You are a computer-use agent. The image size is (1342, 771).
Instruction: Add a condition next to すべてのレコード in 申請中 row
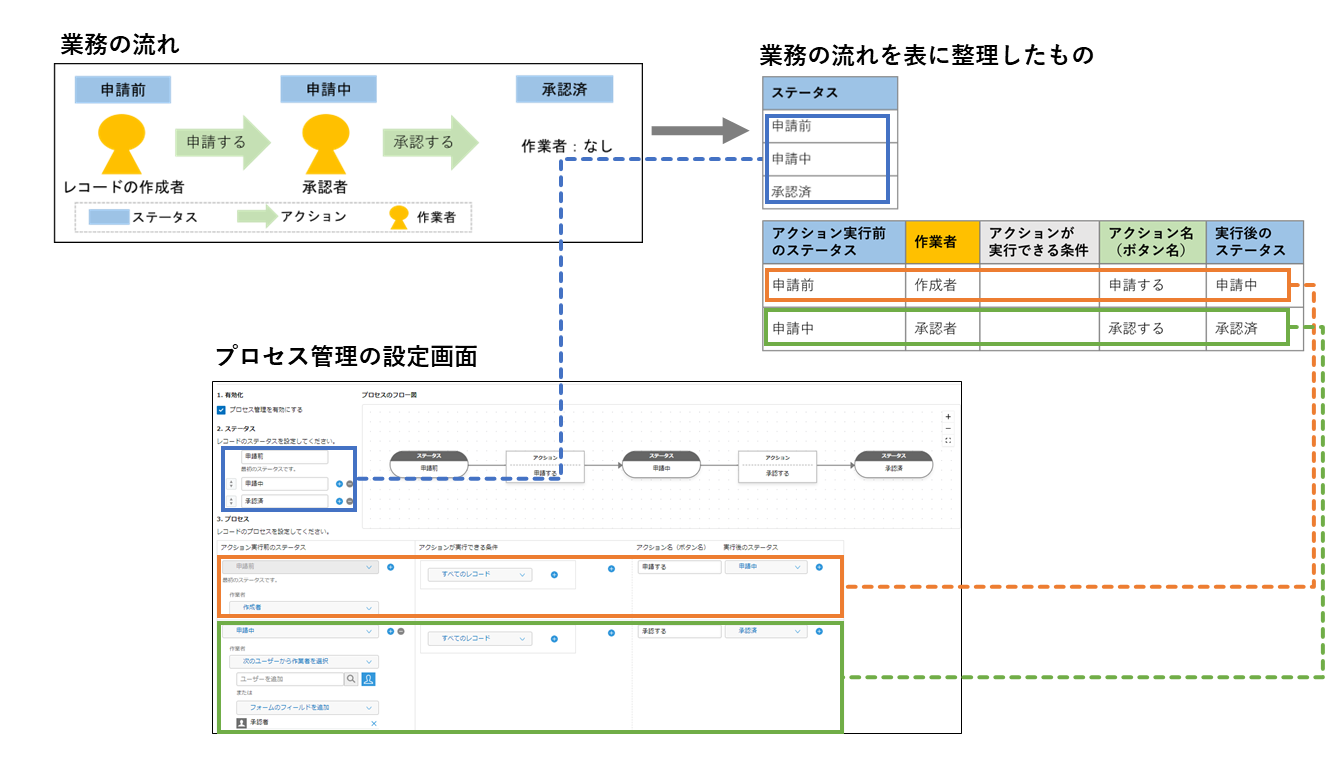[x=554, y=639]
